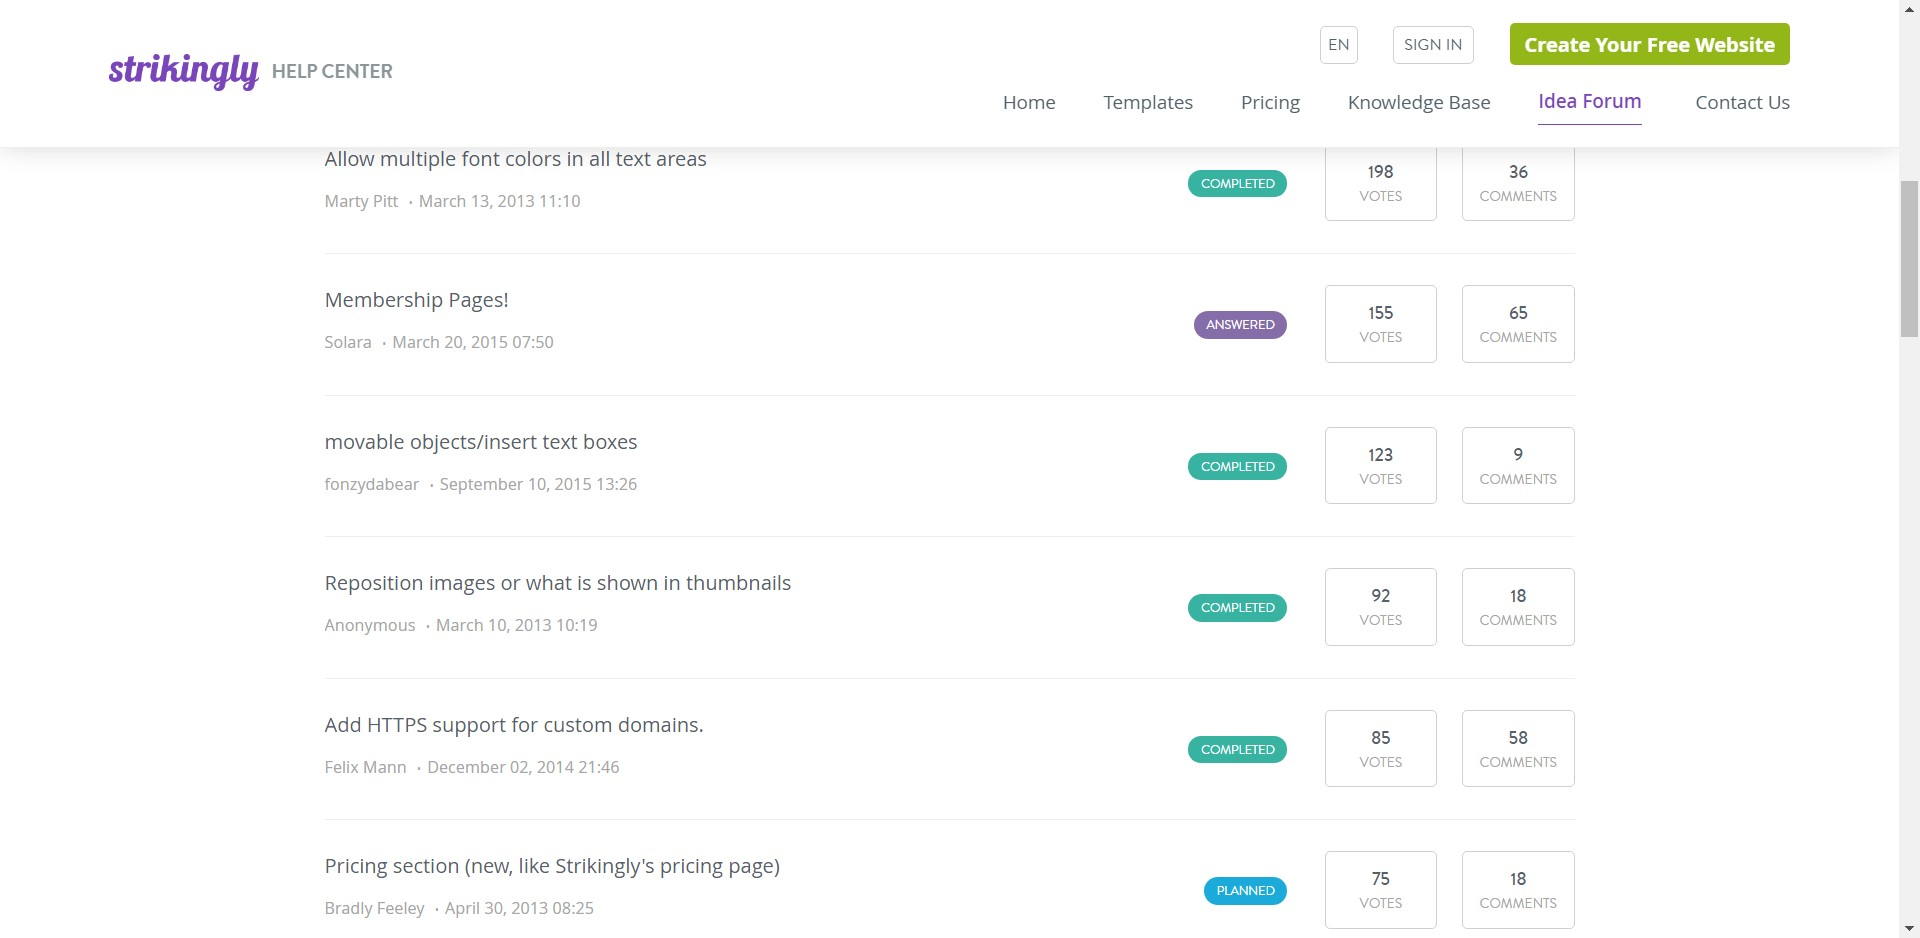The image size is (1920, 938).
Task: Open the Allow multiple font colors idea
Action: pyautogui.click(x=515, y=158)
